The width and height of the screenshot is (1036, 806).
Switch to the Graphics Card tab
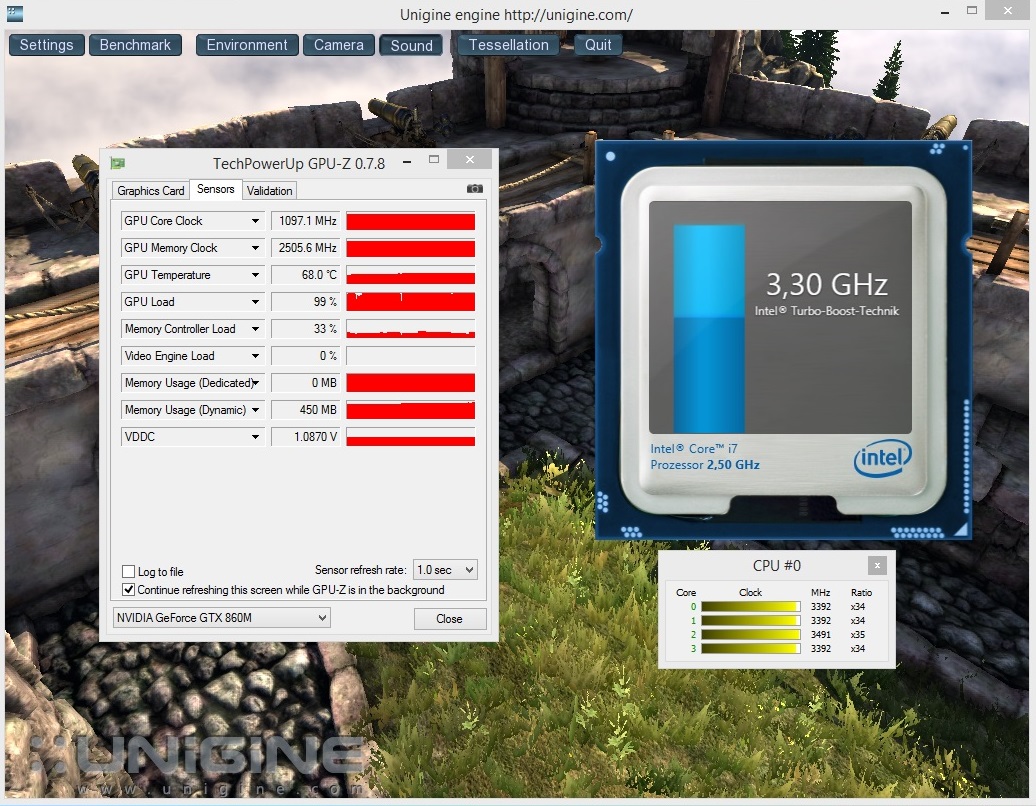tap(151, 190)
